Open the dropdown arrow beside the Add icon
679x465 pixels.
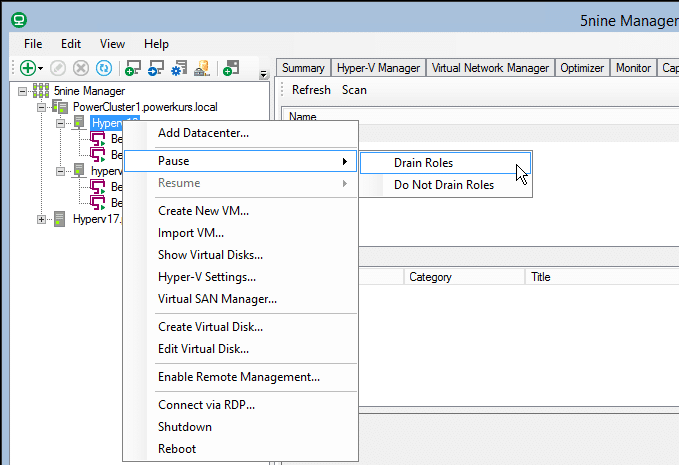coord(40,68)
